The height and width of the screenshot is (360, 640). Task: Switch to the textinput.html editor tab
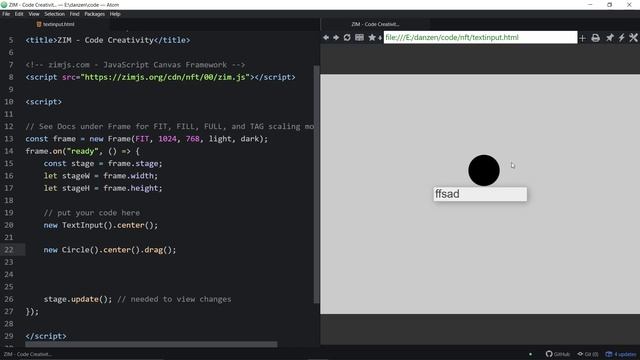(x=56, y=24)
